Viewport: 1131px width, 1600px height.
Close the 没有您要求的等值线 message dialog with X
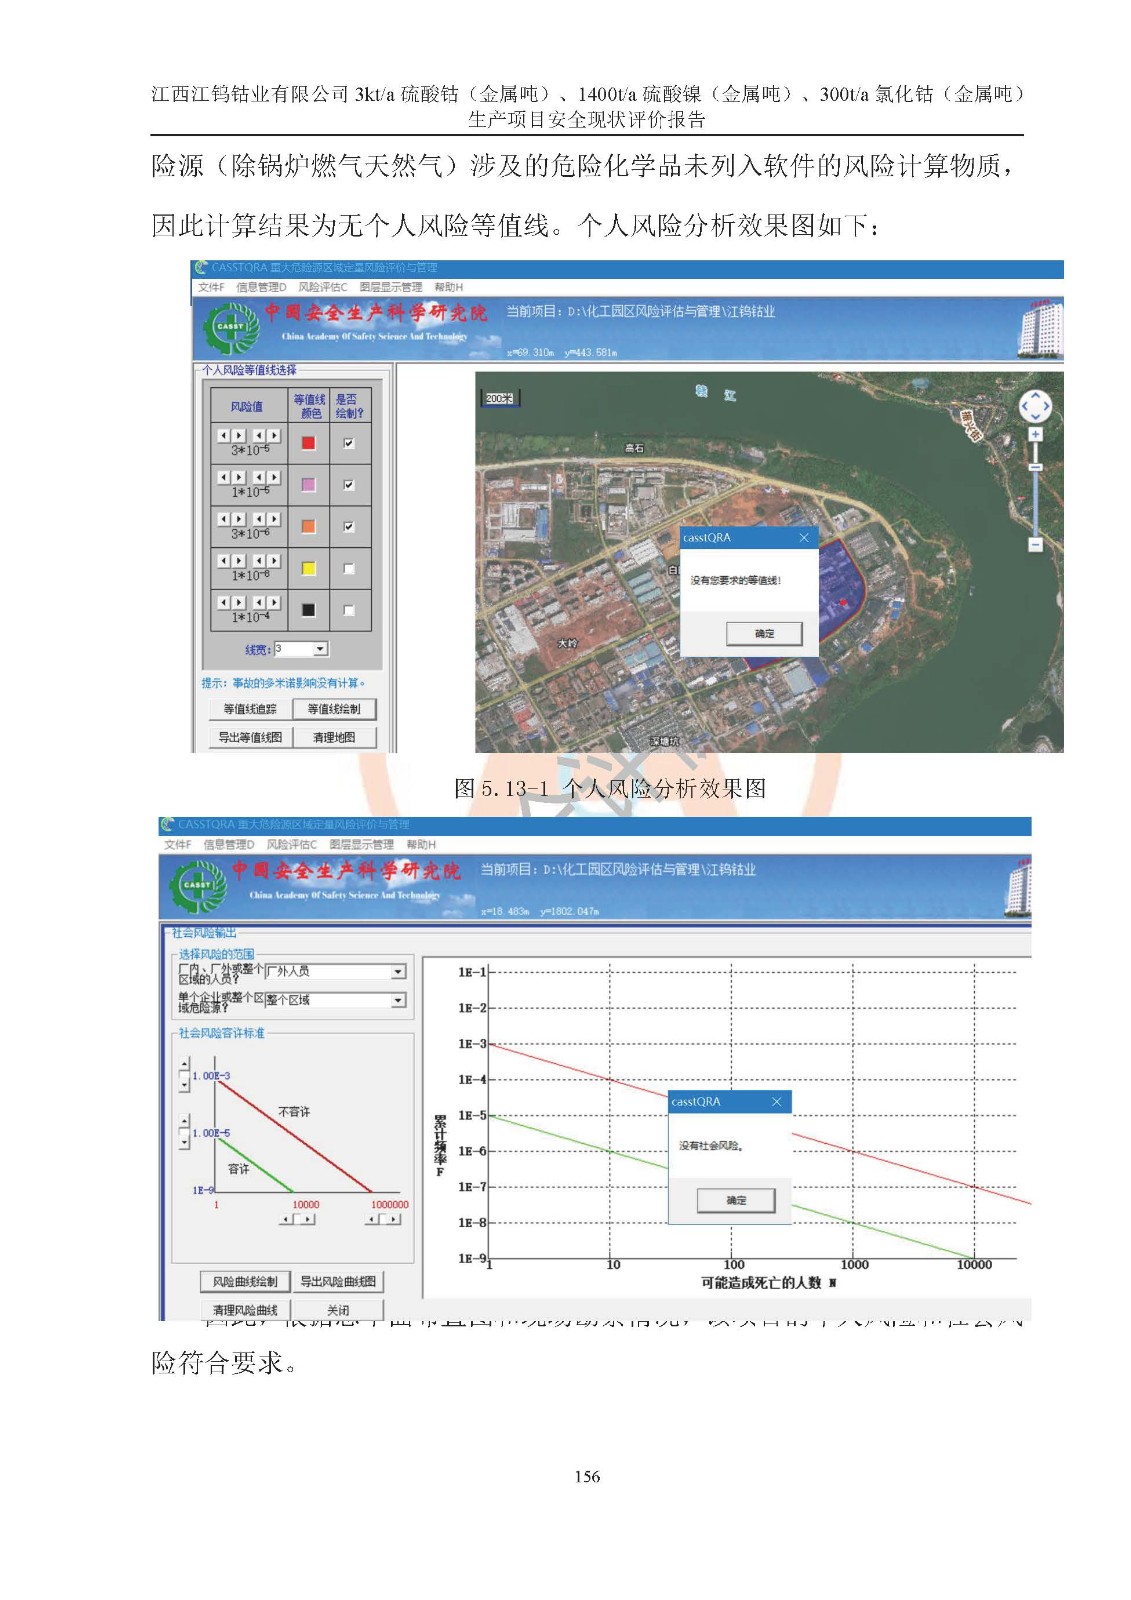[x=803, y=538]
